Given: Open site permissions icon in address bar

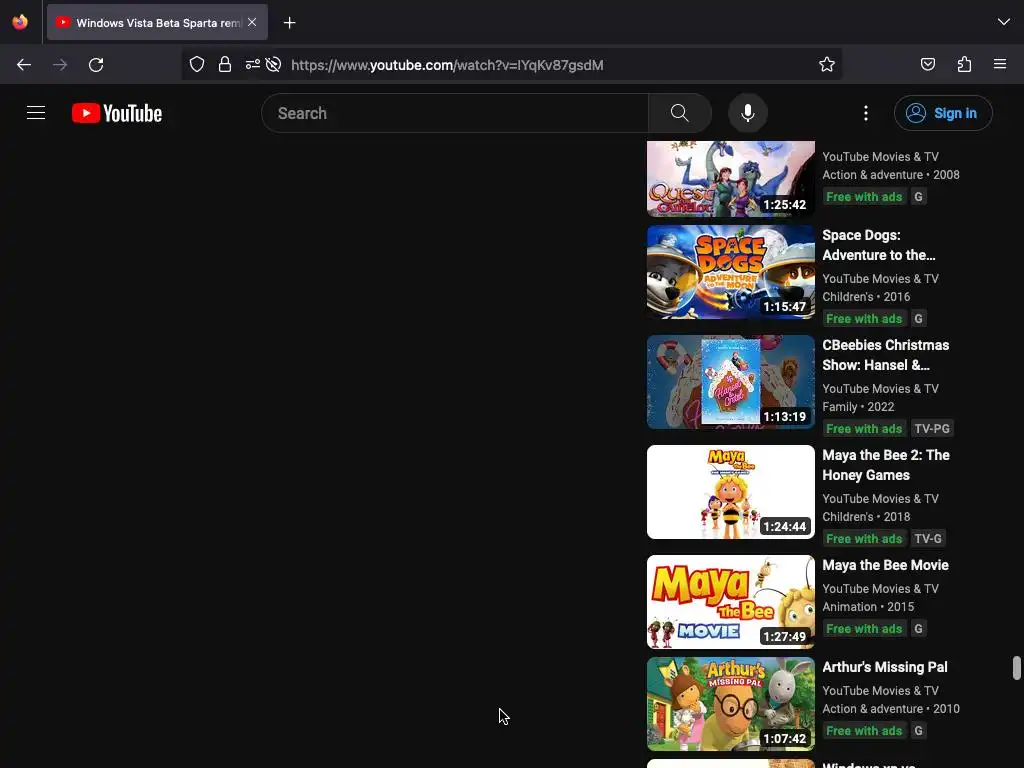Looking at the screenshot, I should [253, 64].
